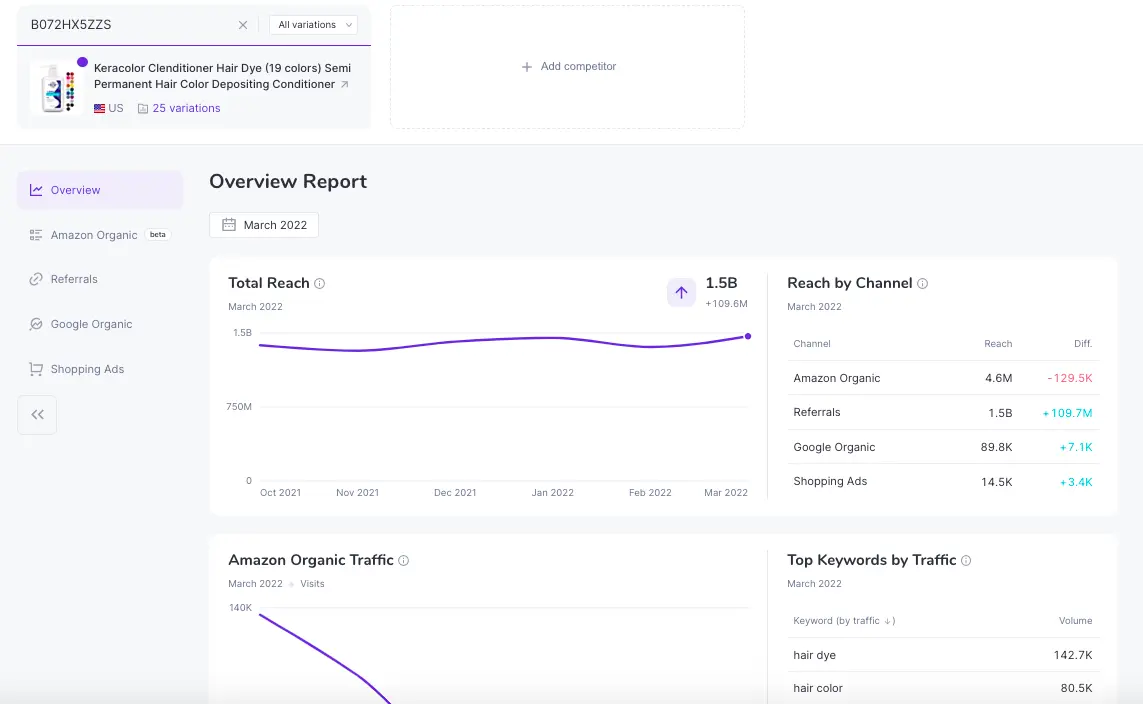Click the Mar 2022 data point on chart
The image size is (1143, 704).
(748, 336)
